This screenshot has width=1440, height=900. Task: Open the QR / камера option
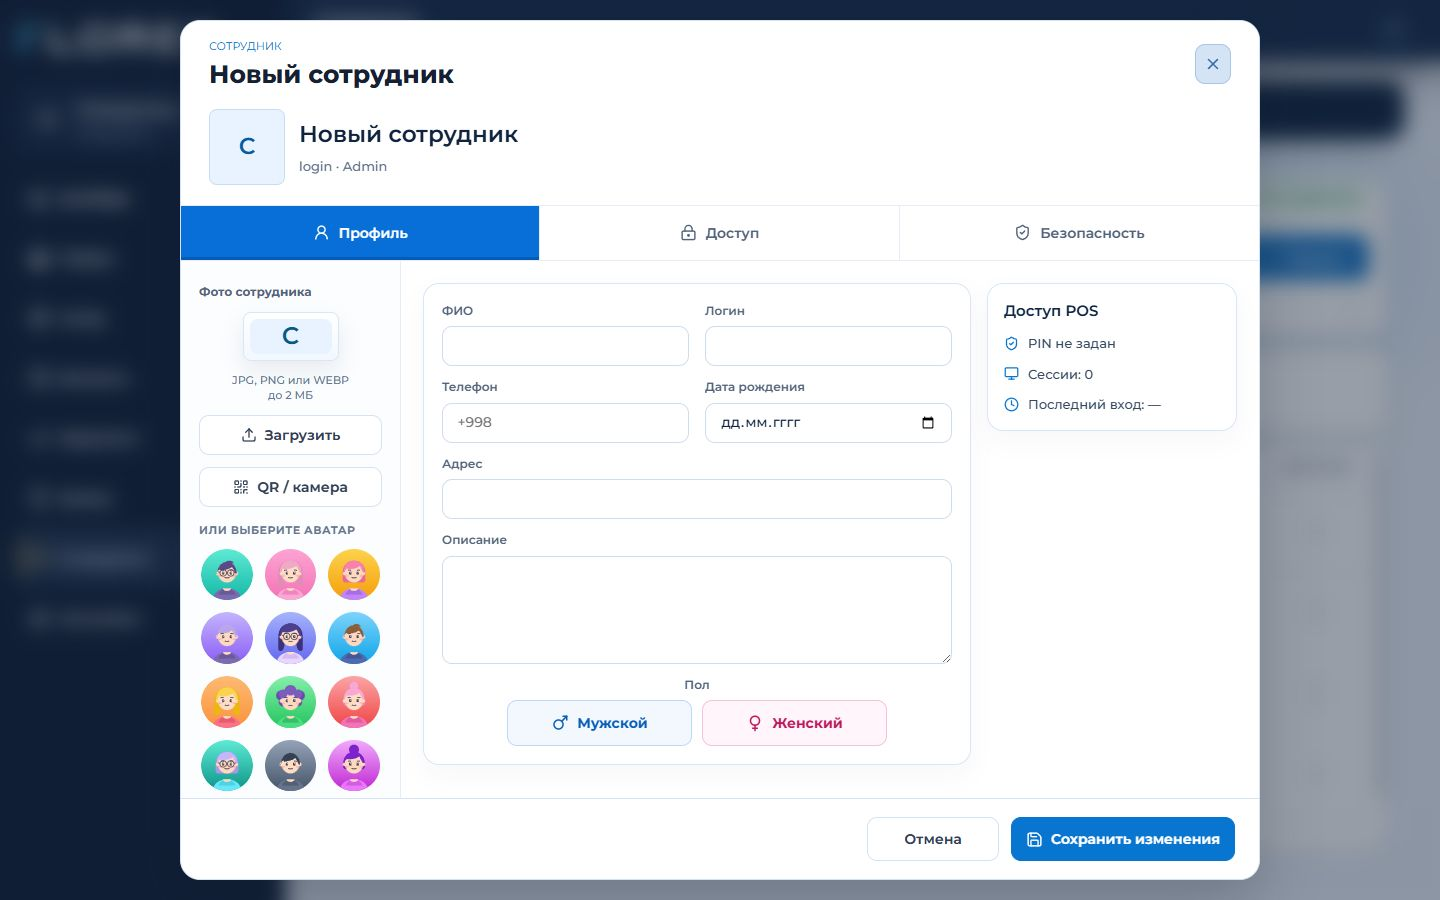pyautogui.click(x=290, y=487)
